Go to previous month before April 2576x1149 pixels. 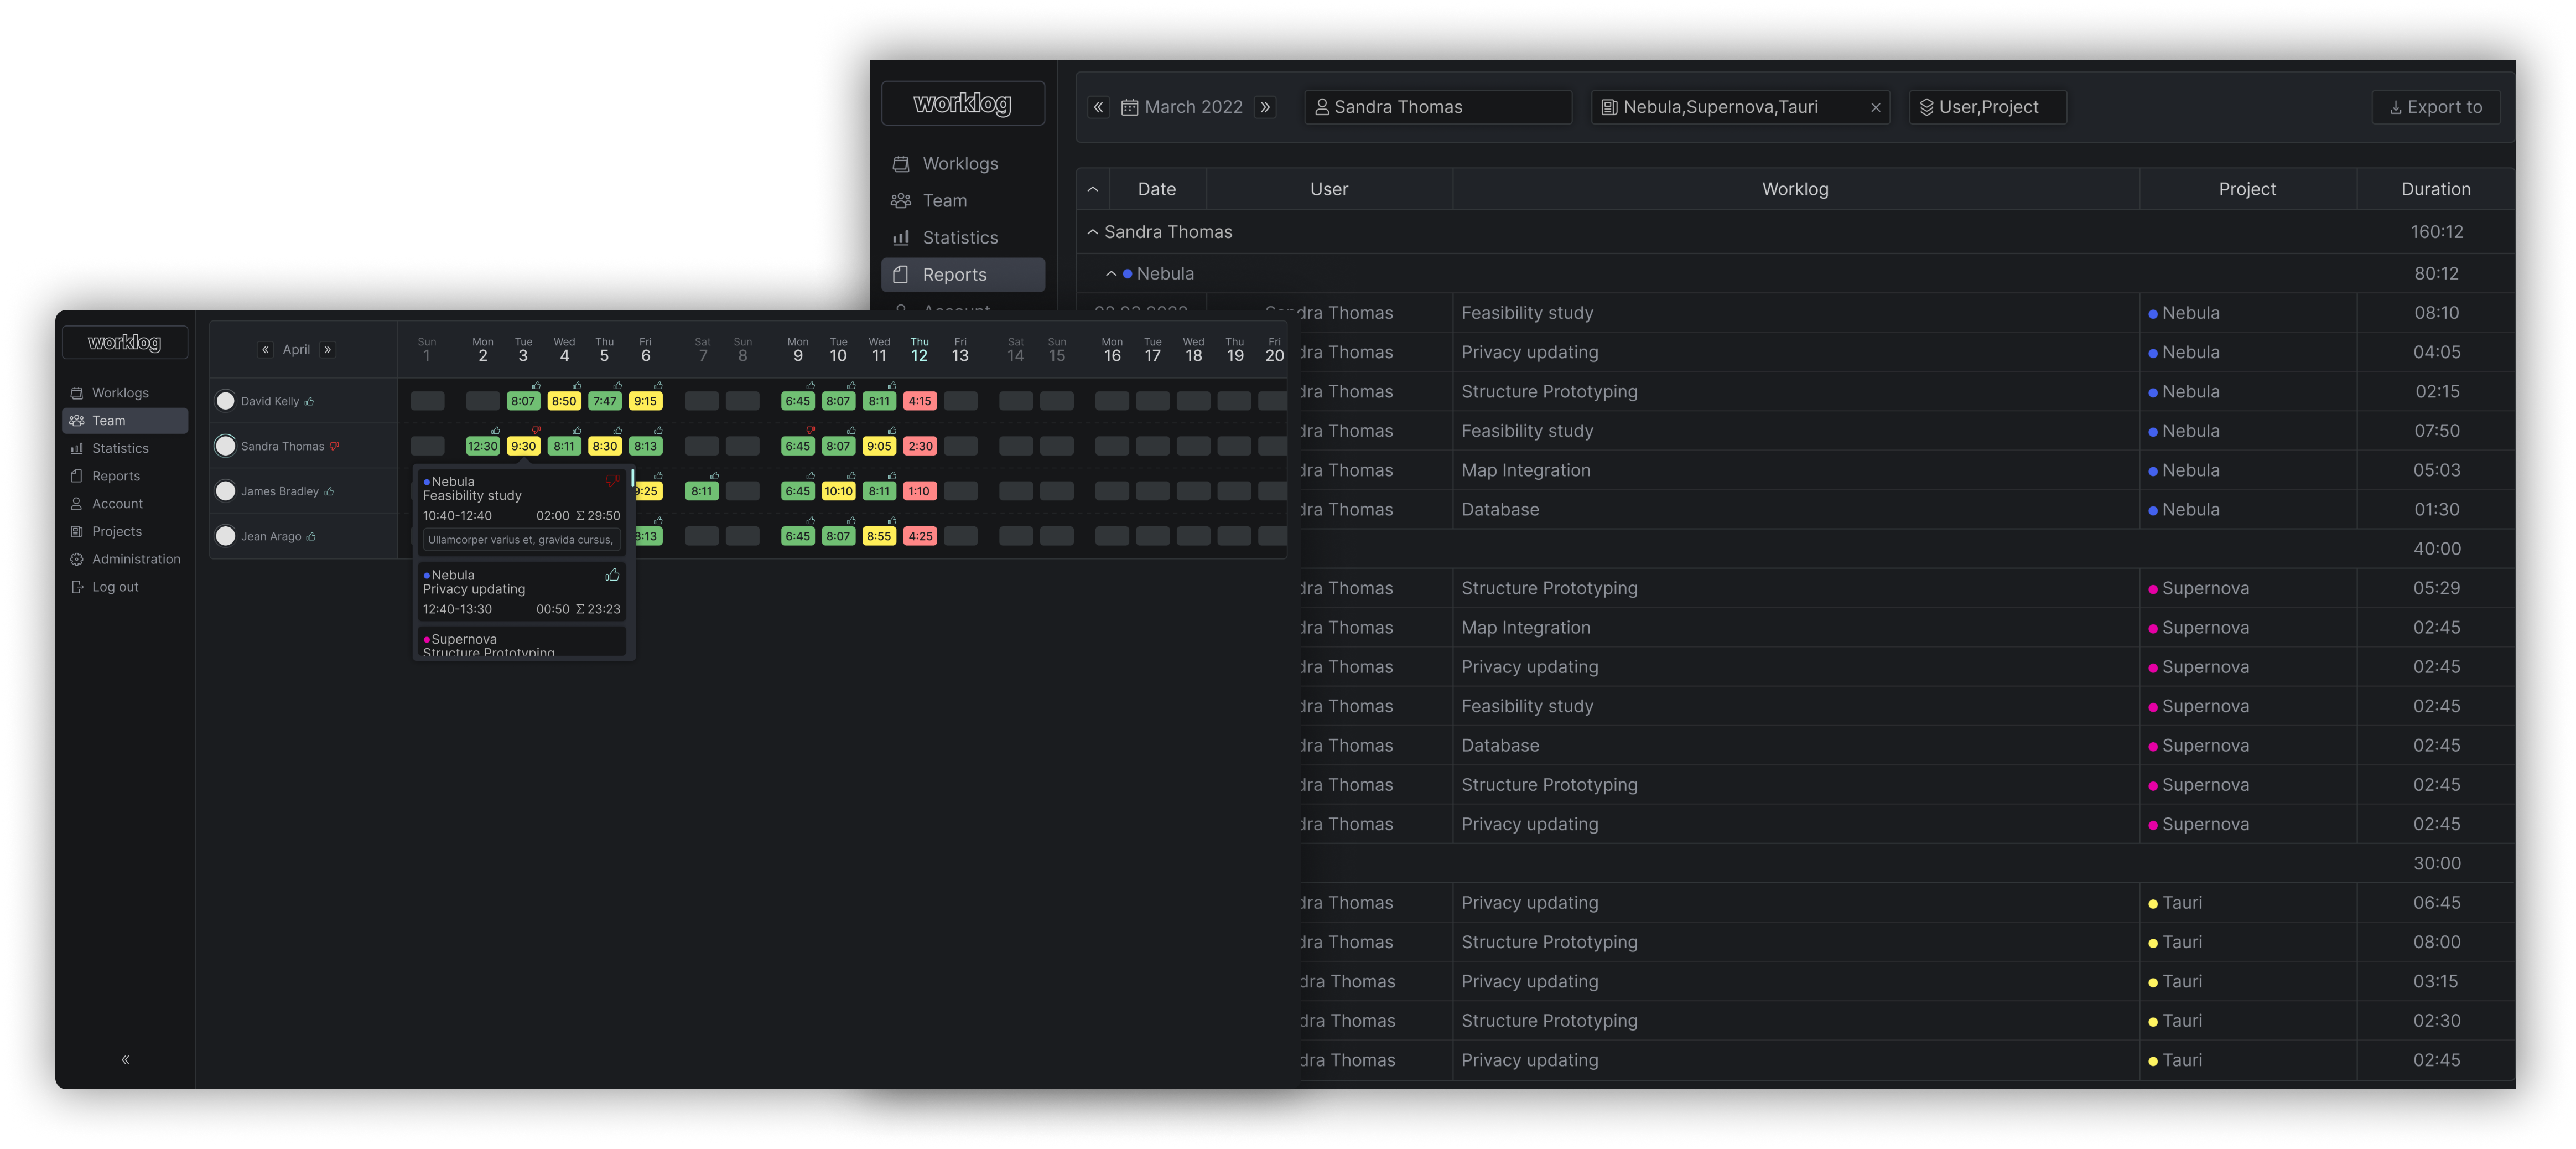pyautogui.click(x=265, y=350)
